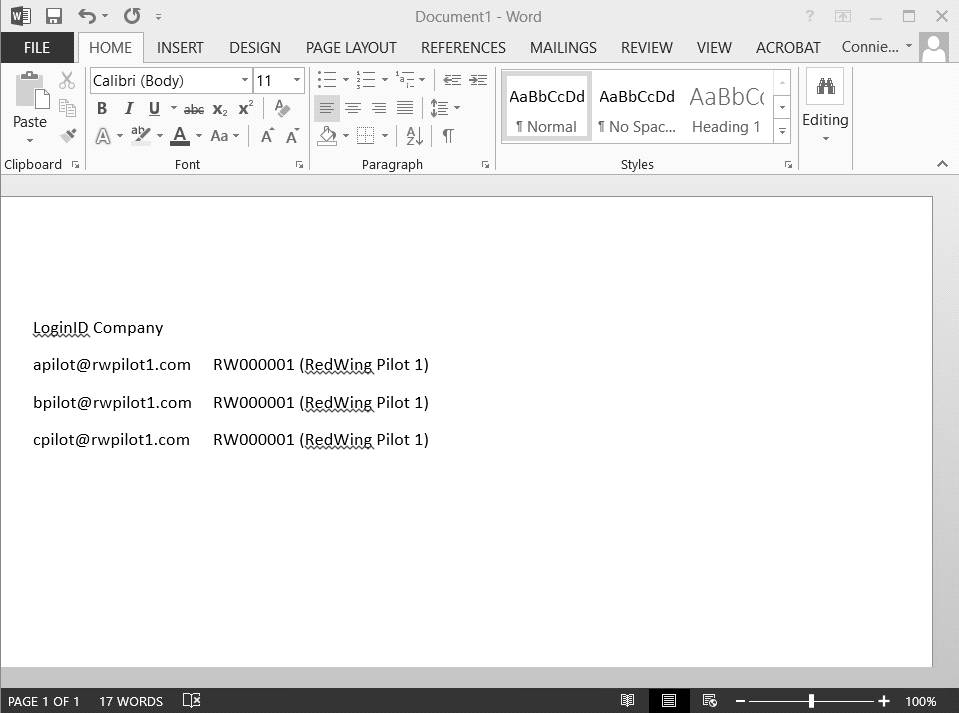The height and width of the screenshot is (713, 959).
Task: Center align the paragraph
Action: pos(353,108)
